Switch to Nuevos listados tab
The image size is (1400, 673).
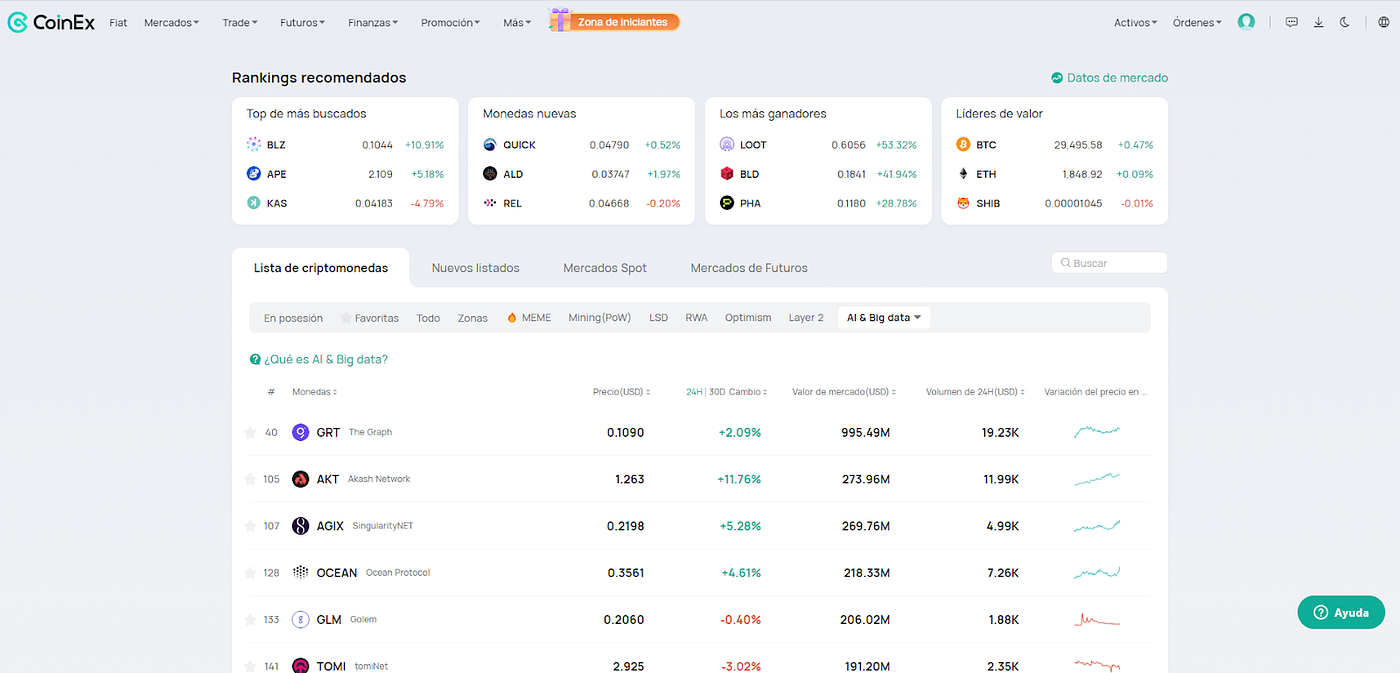(475, 268)
